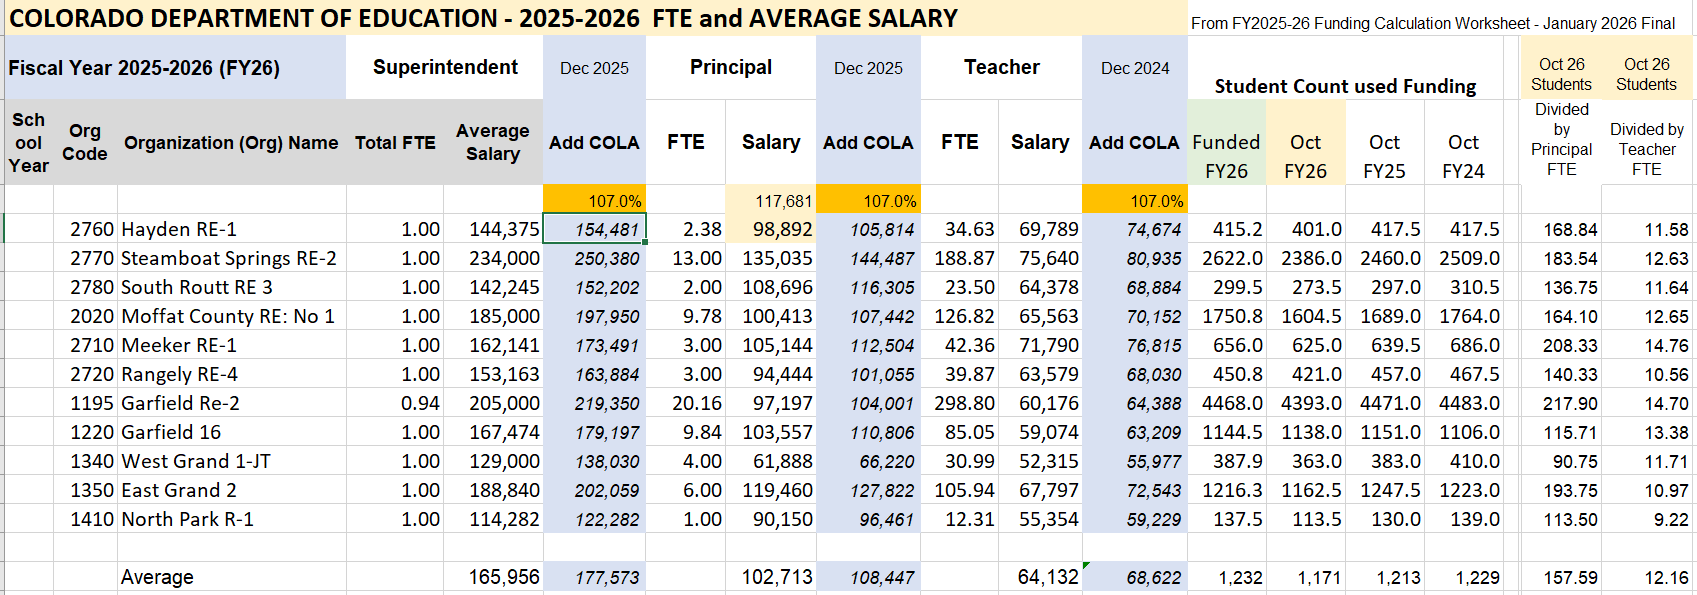This screenshot has width=1697, height=595.
Task: Click Hayden Oct FY24 value 417.5
Action: (1463, 229)
